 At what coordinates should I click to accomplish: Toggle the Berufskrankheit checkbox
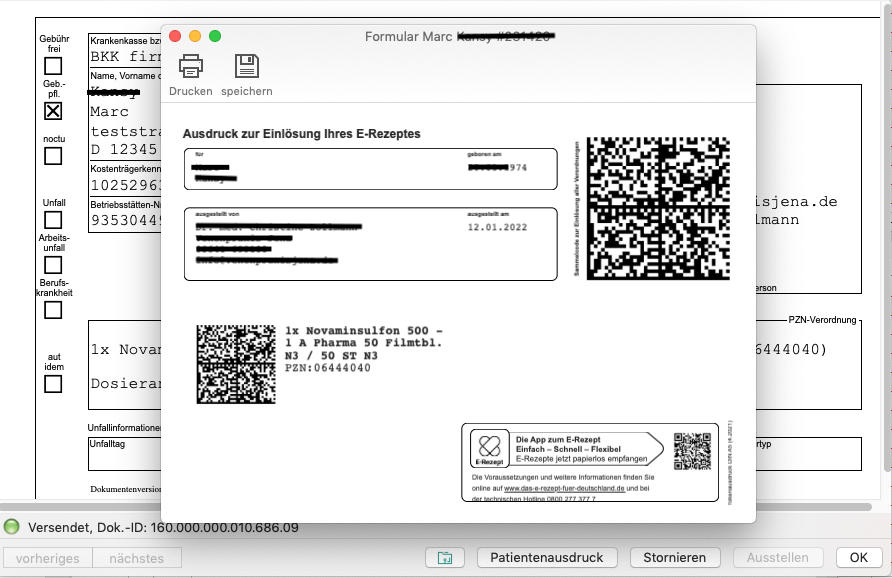[x=53, y=310]
